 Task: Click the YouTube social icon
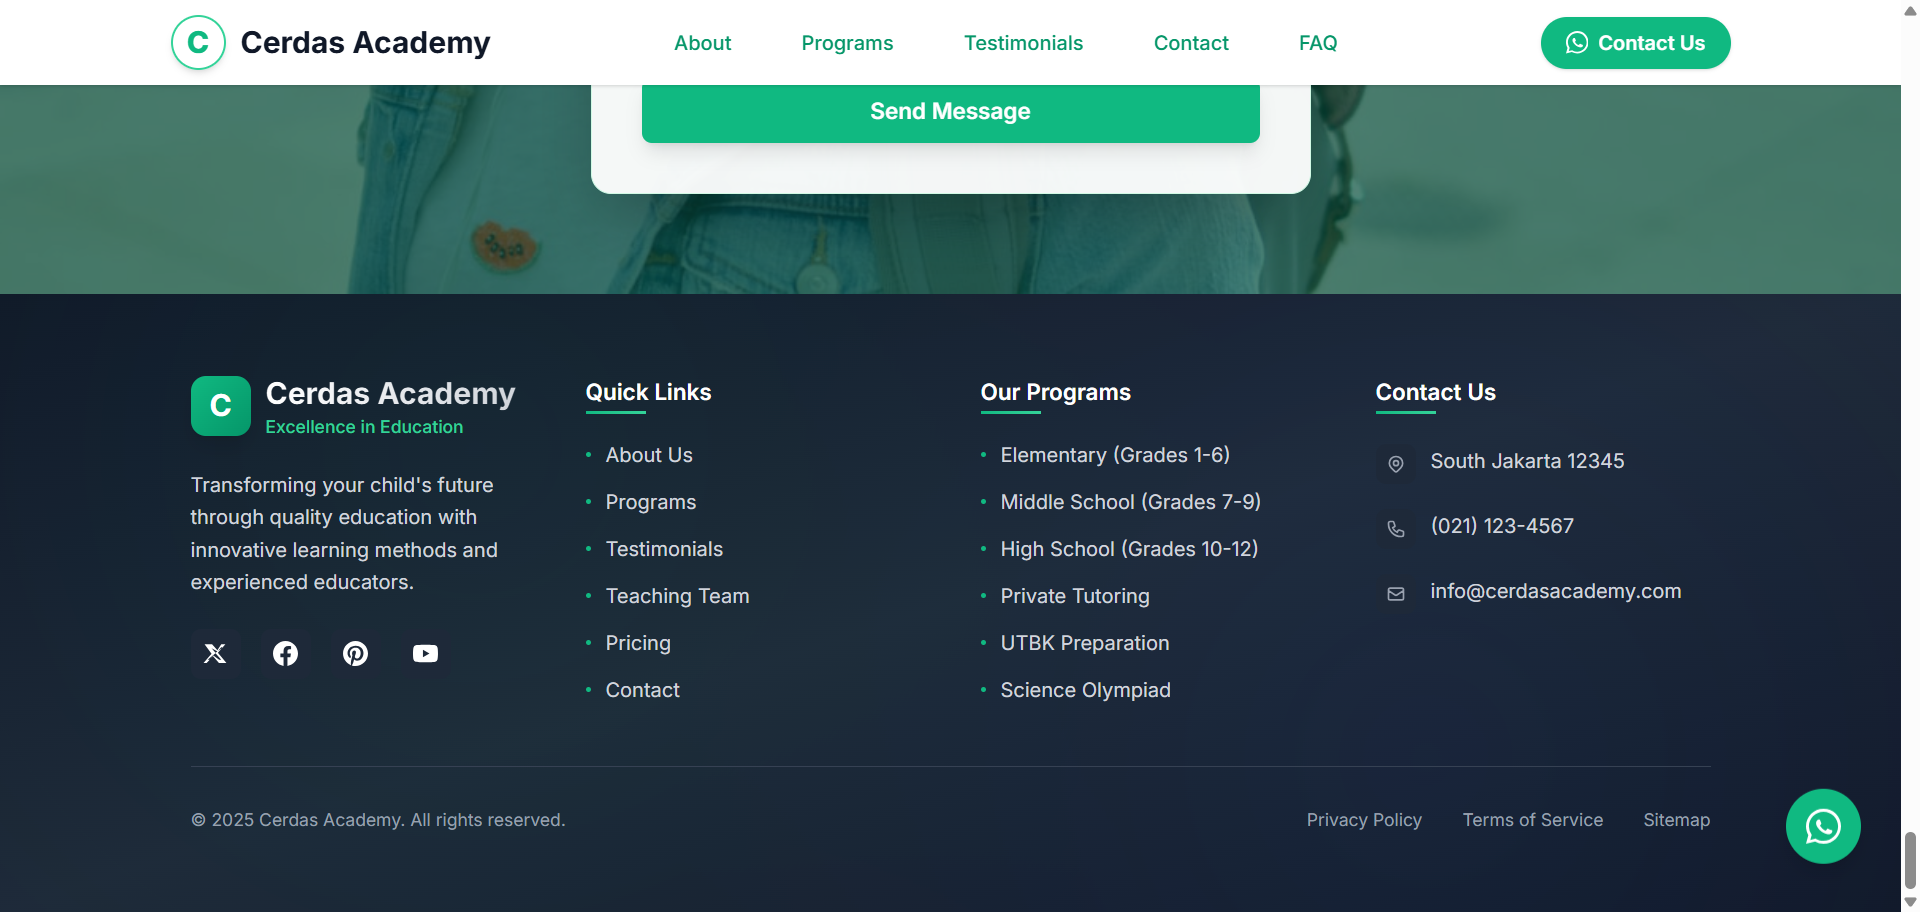click(425, 654)
